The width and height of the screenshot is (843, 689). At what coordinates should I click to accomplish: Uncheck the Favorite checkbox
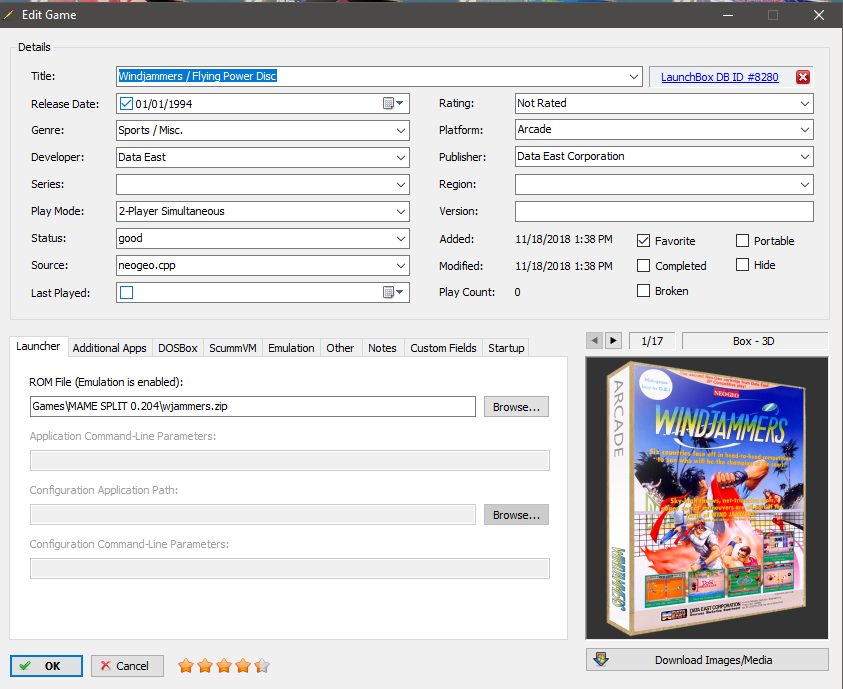point(643,240)
